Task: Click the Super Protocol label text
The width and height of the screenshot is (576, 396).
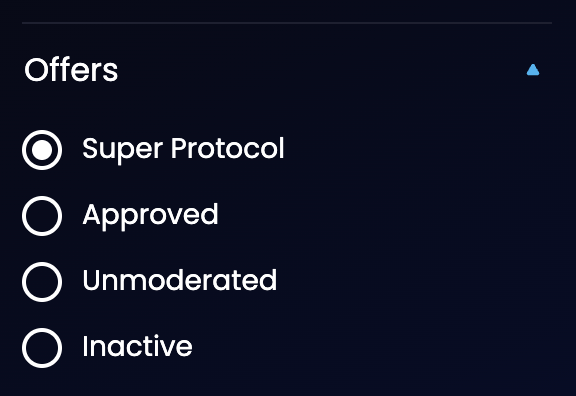Action: tap(183, 149)
